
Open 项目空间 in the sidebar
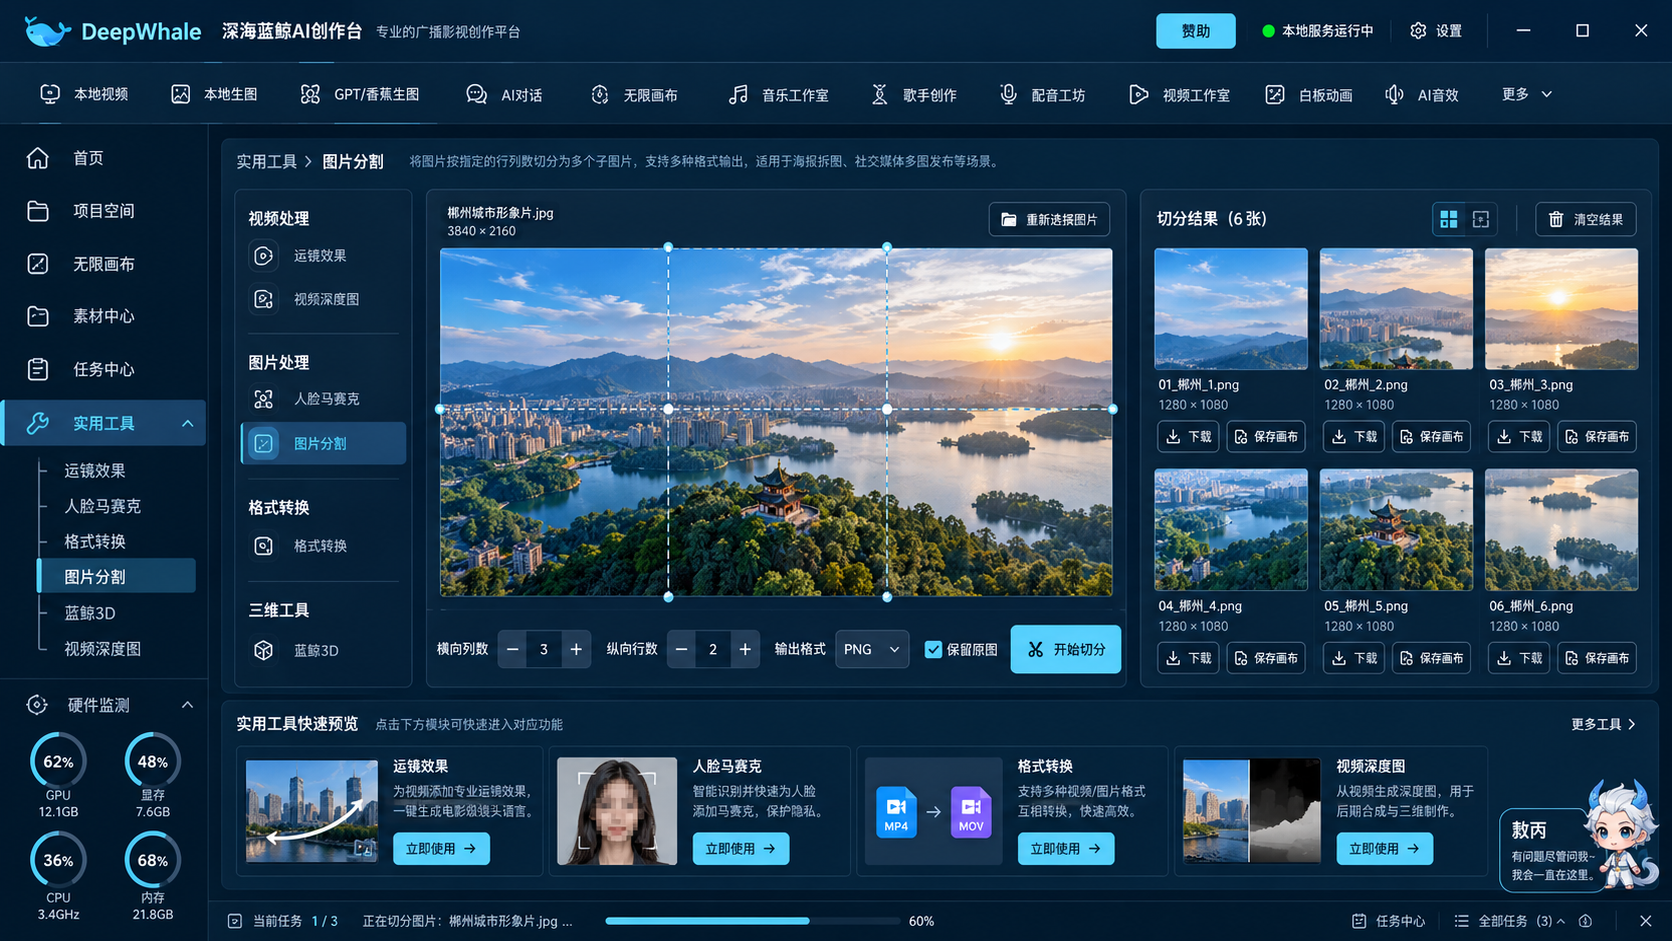104,211
